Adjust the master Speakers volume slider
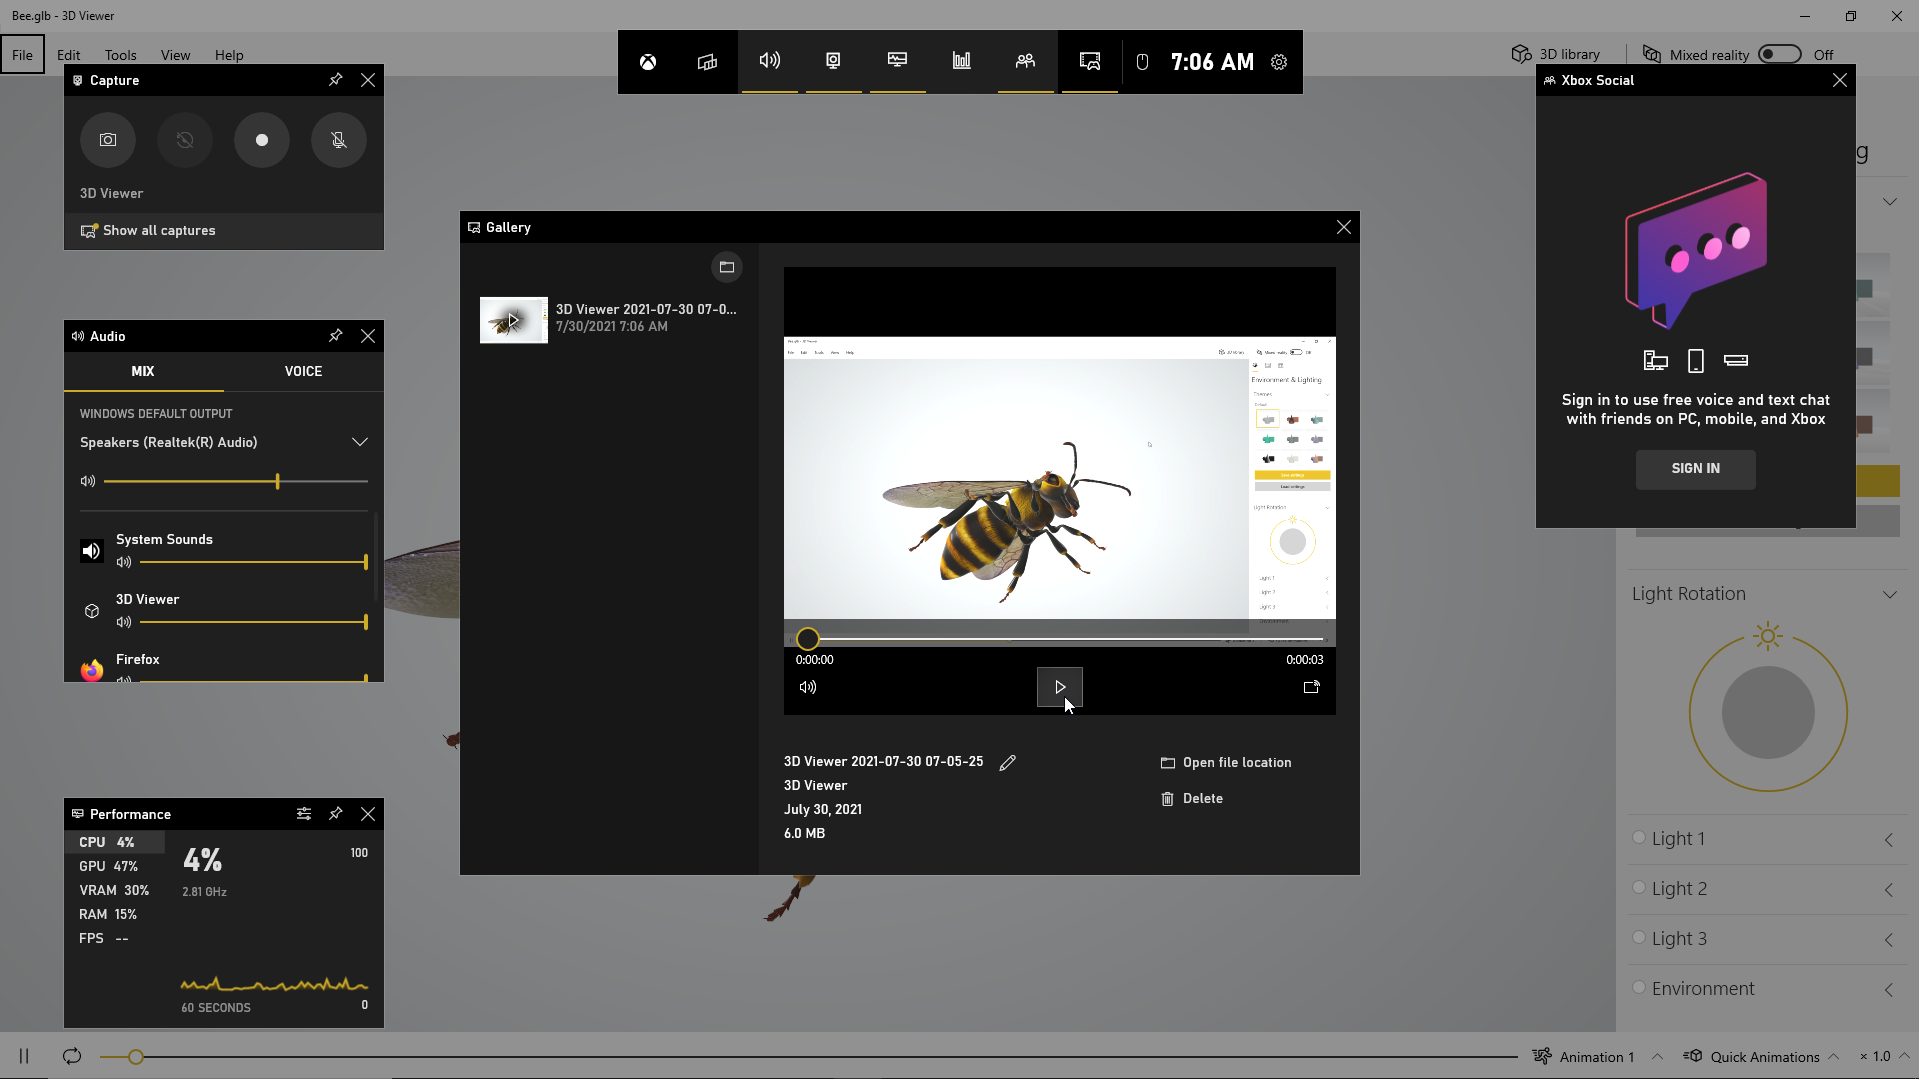The width and height of the screenshot is (1919, 1079). tap(236, 481)
